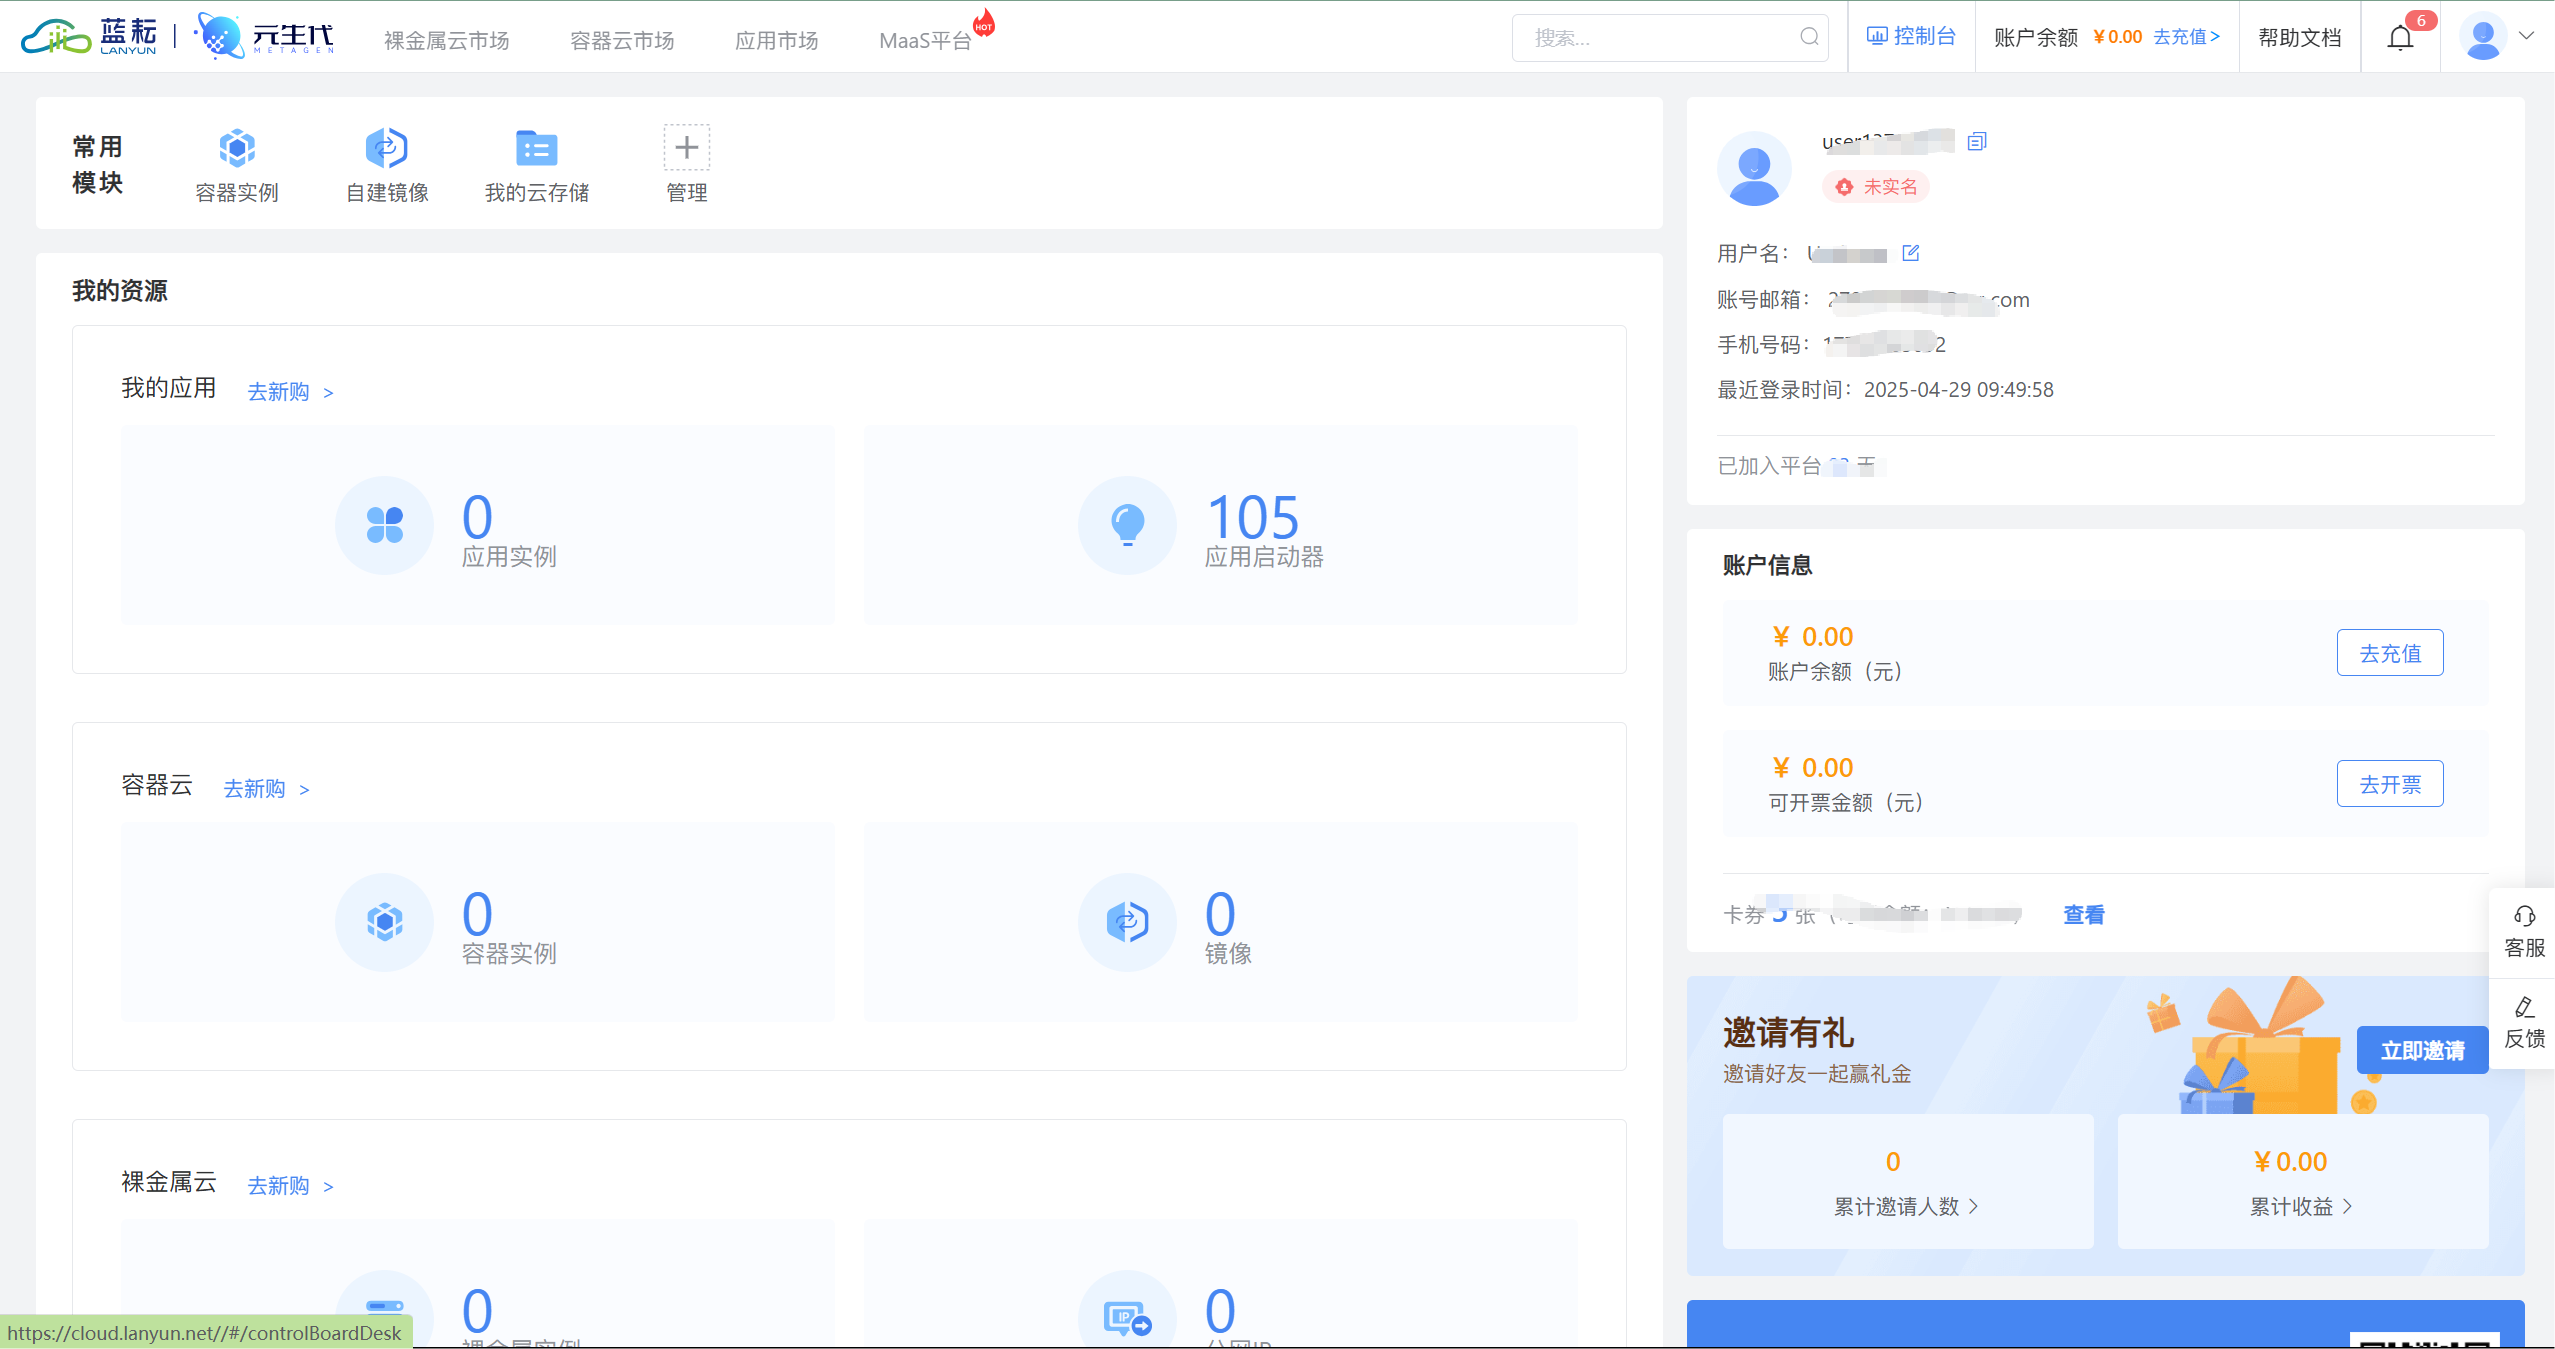Click the 查看 link for 卡券
The image size is (2555, 1349).
(x=2083, y=914)
